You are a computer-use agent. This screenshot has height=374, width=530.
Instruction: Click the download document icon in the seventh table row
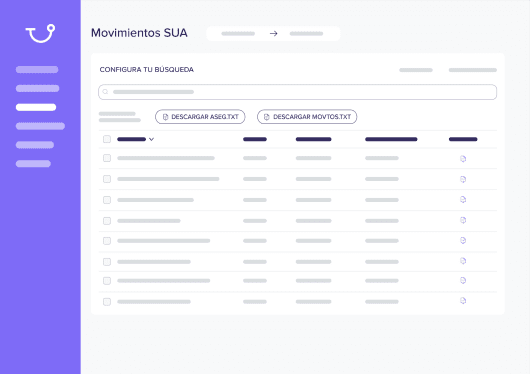463,281
